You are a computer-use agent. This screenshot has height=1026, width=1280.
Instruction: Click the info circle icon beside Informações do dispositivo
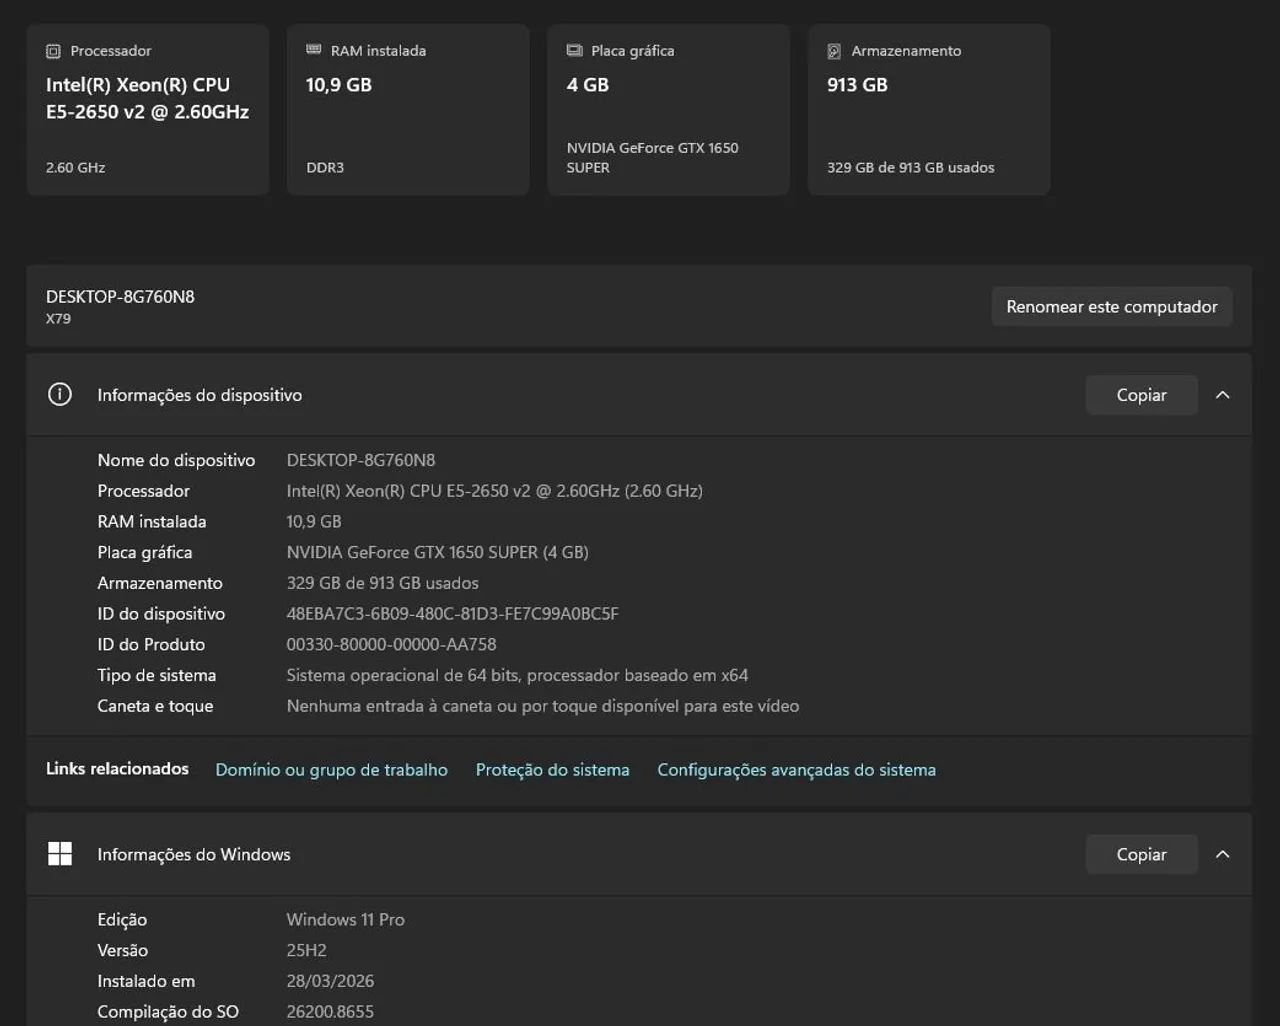(x=60, y=394)
